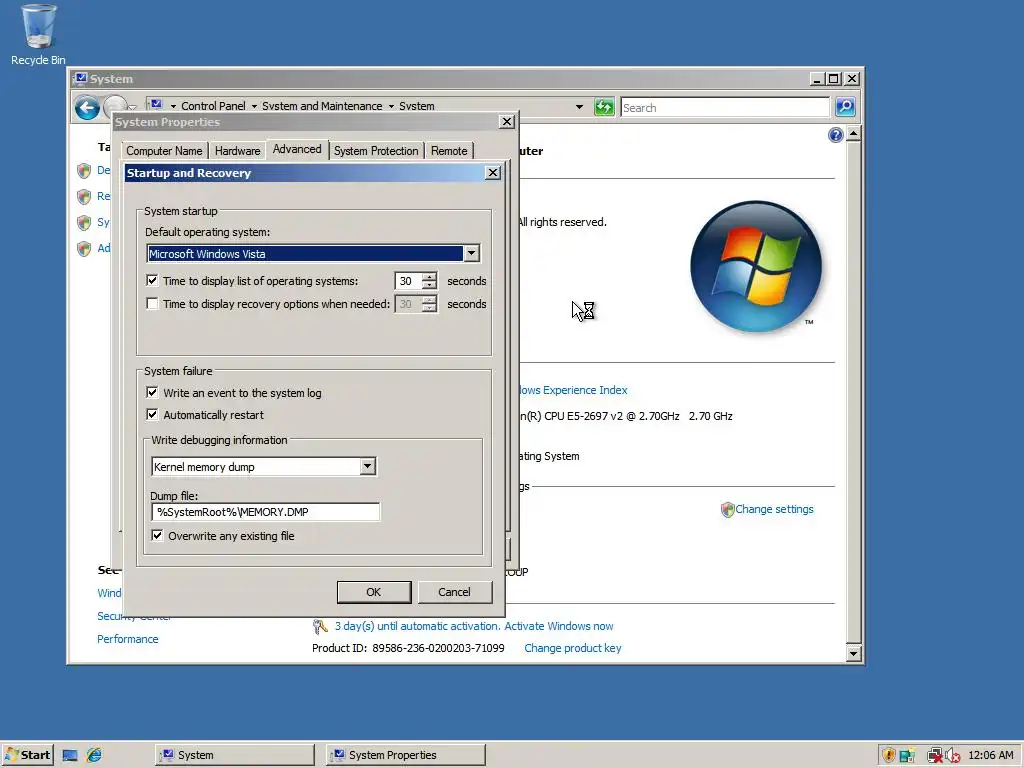Click OK in Startup and Recovery

pos(374,592)
